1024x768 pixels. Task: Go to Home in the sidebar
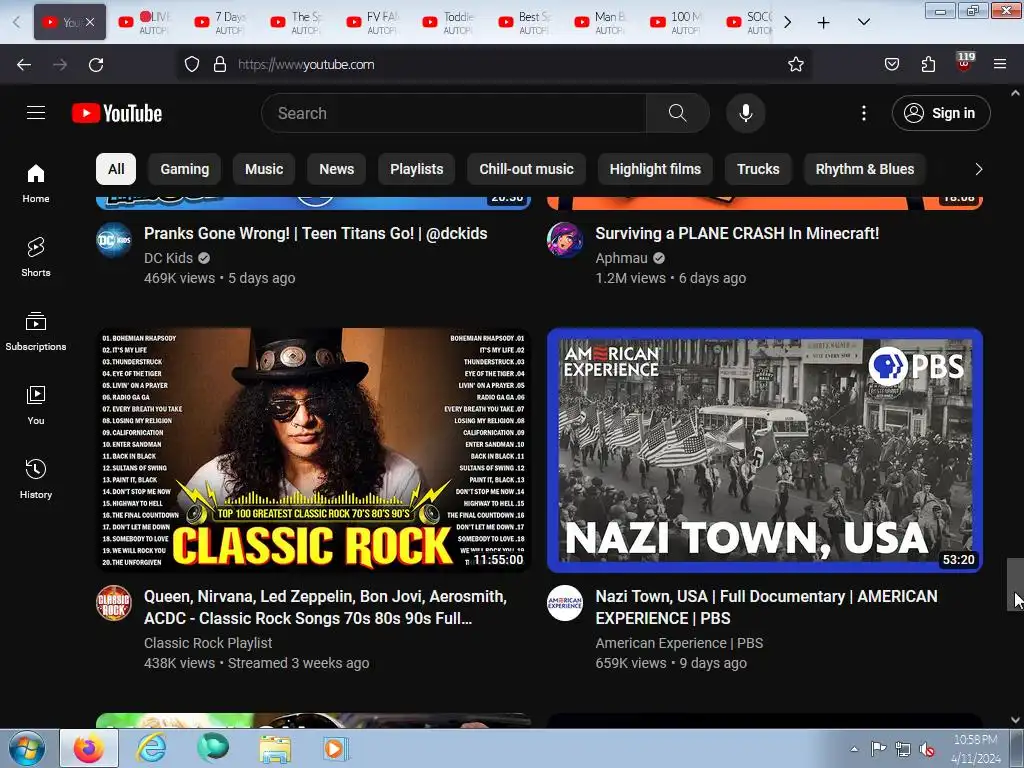pos(36,183)
